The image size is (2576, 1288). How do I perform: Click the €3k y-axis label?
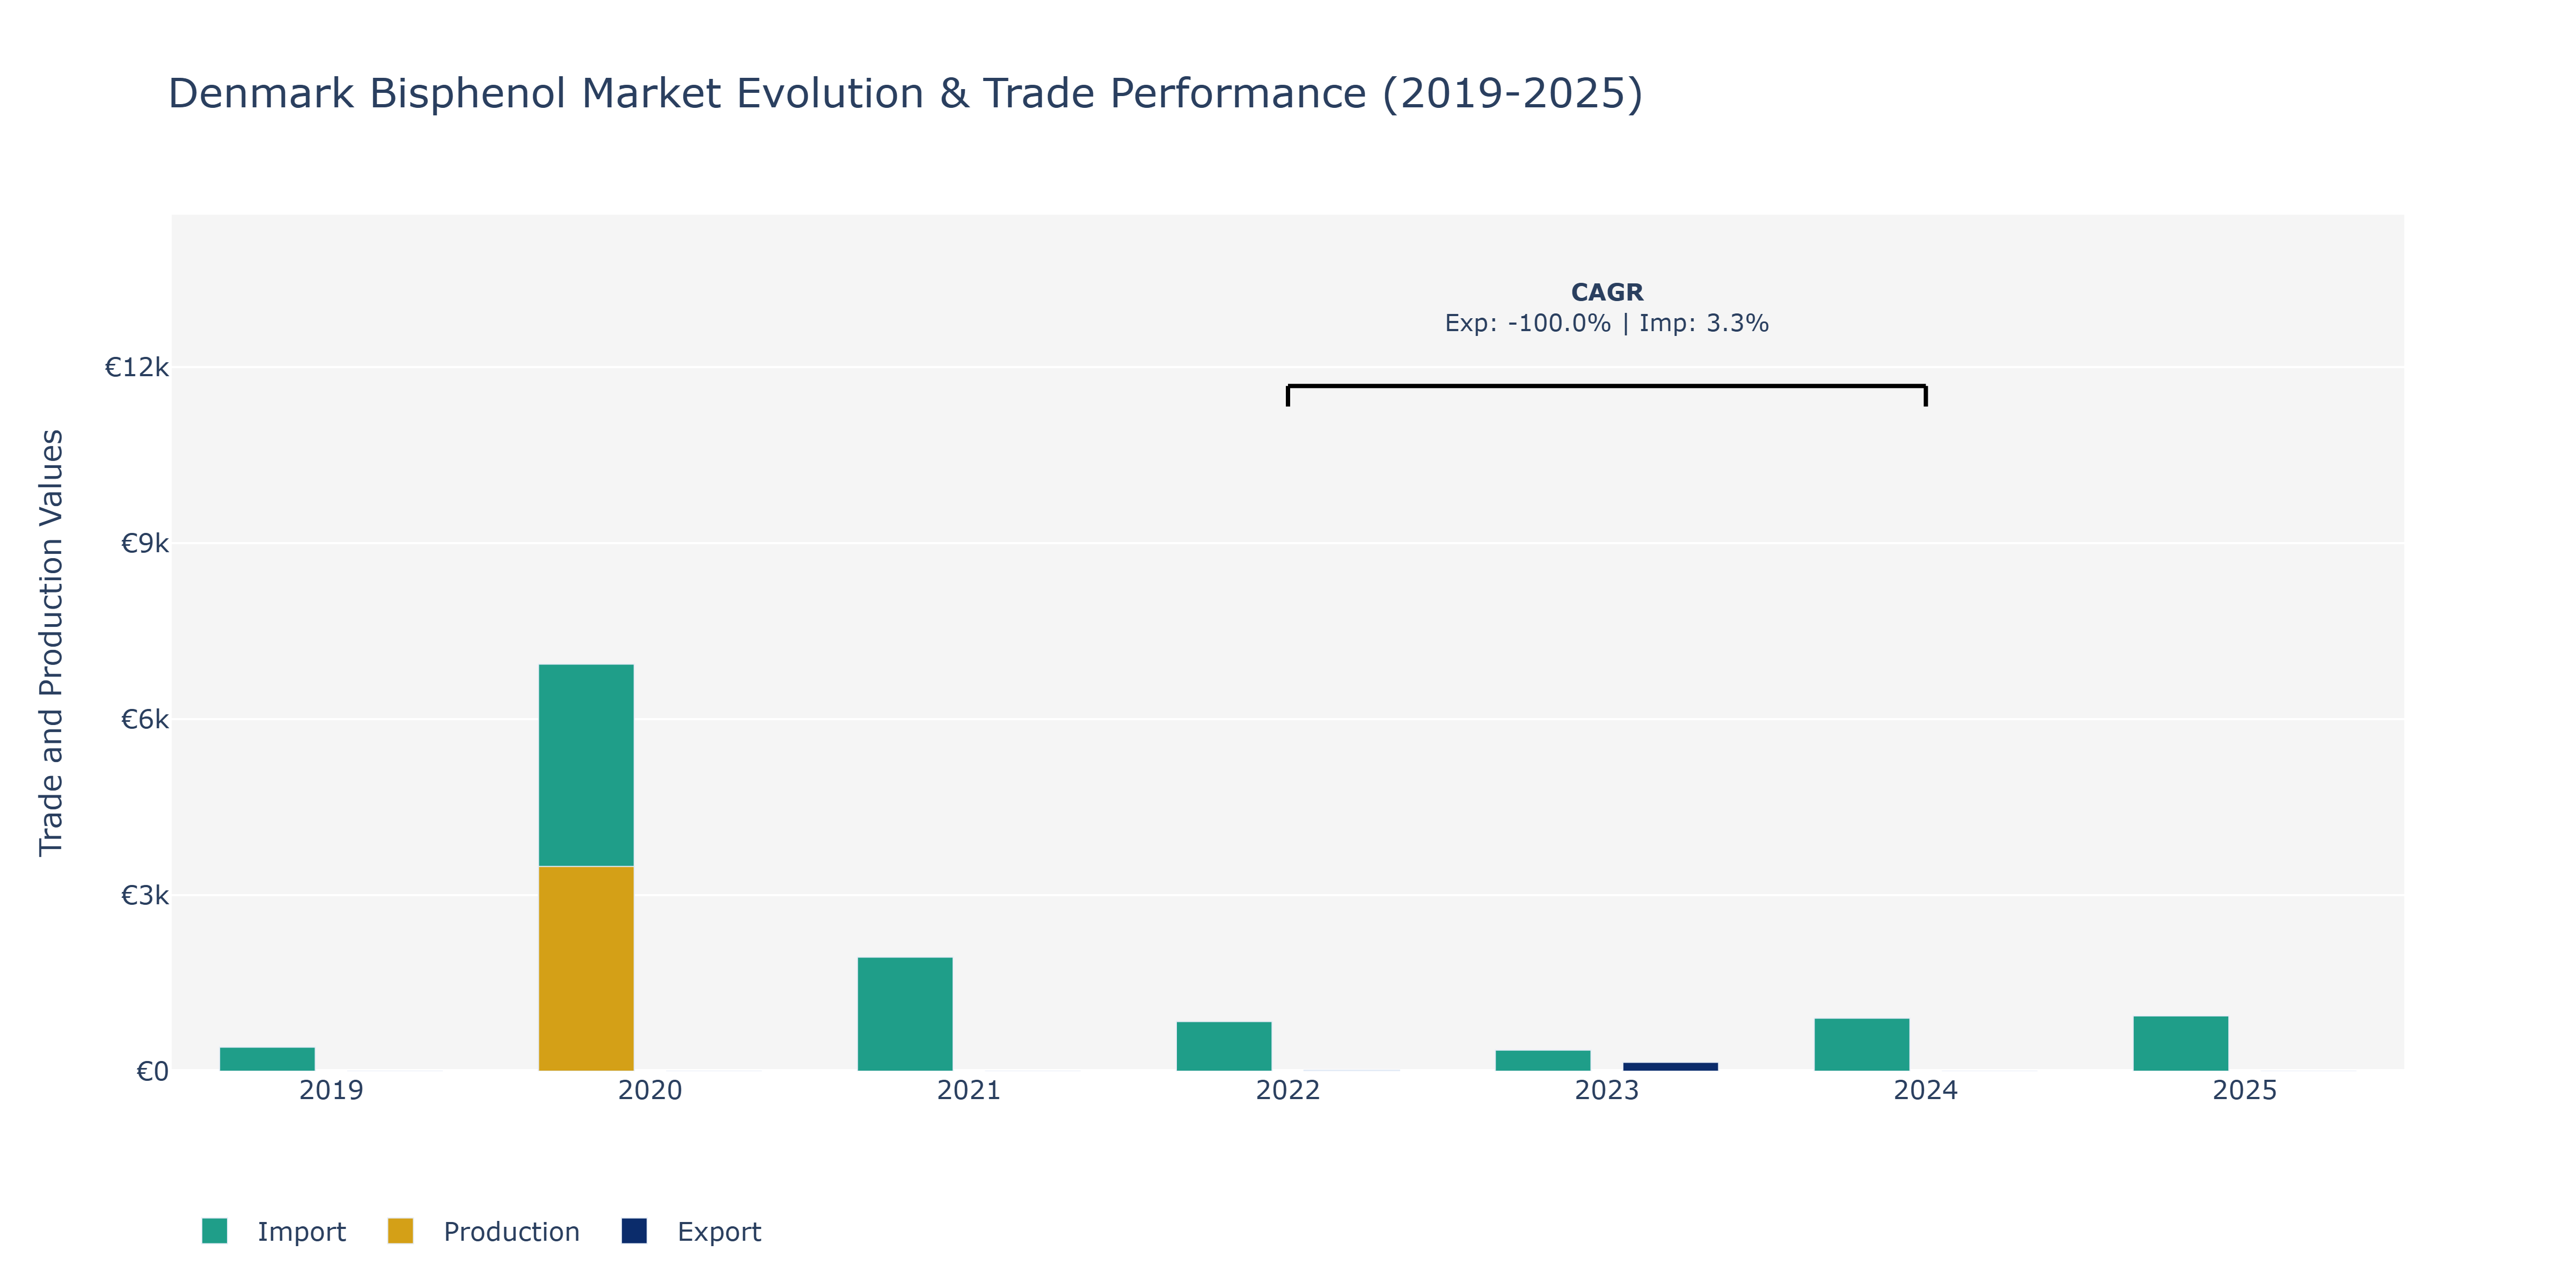[x=145, y=895]
